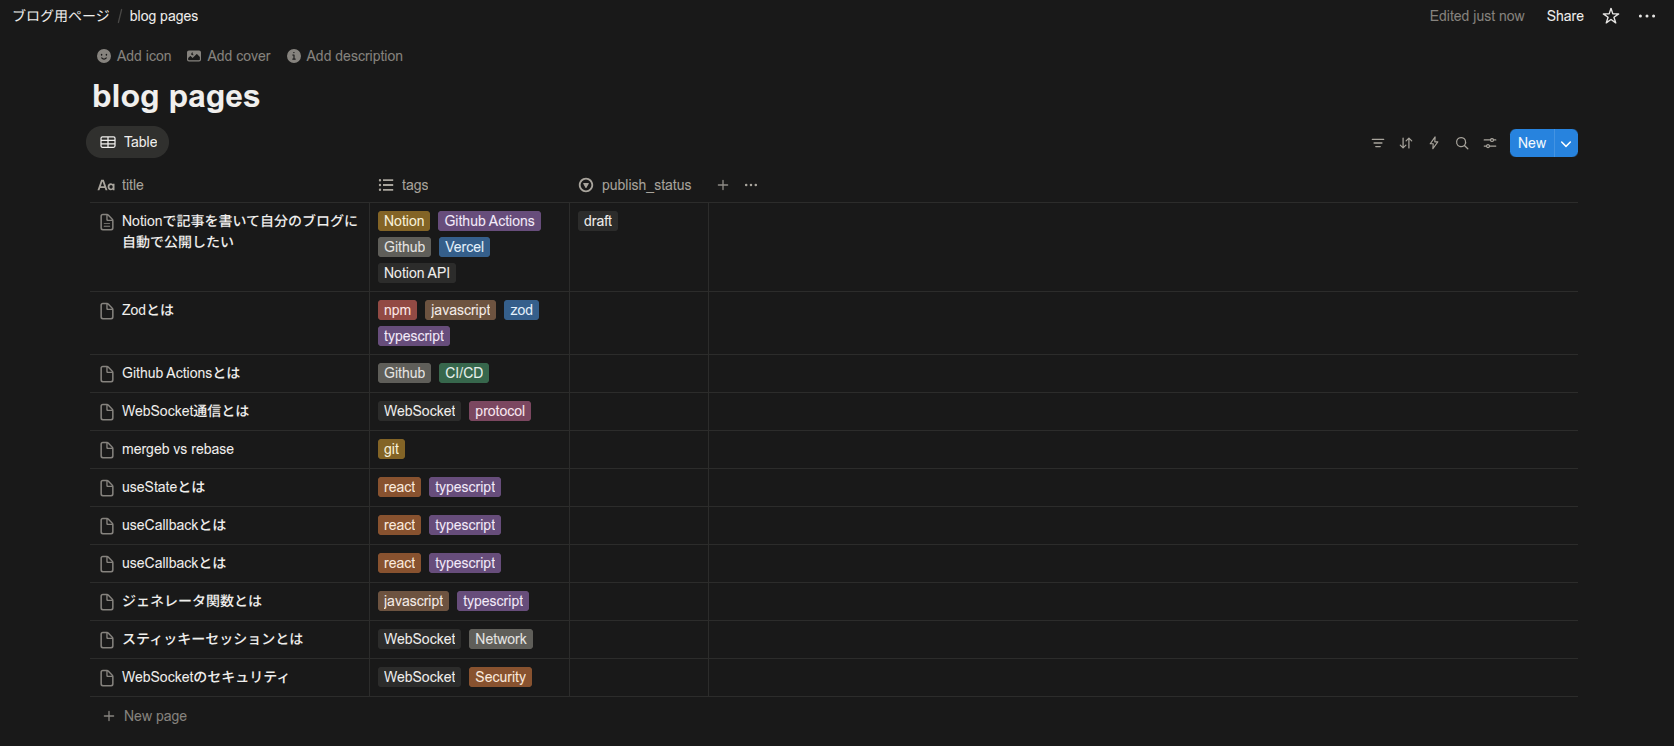Click the Share button
The width and height of the screenshot is (1674, 746).
pos(1564,16)
